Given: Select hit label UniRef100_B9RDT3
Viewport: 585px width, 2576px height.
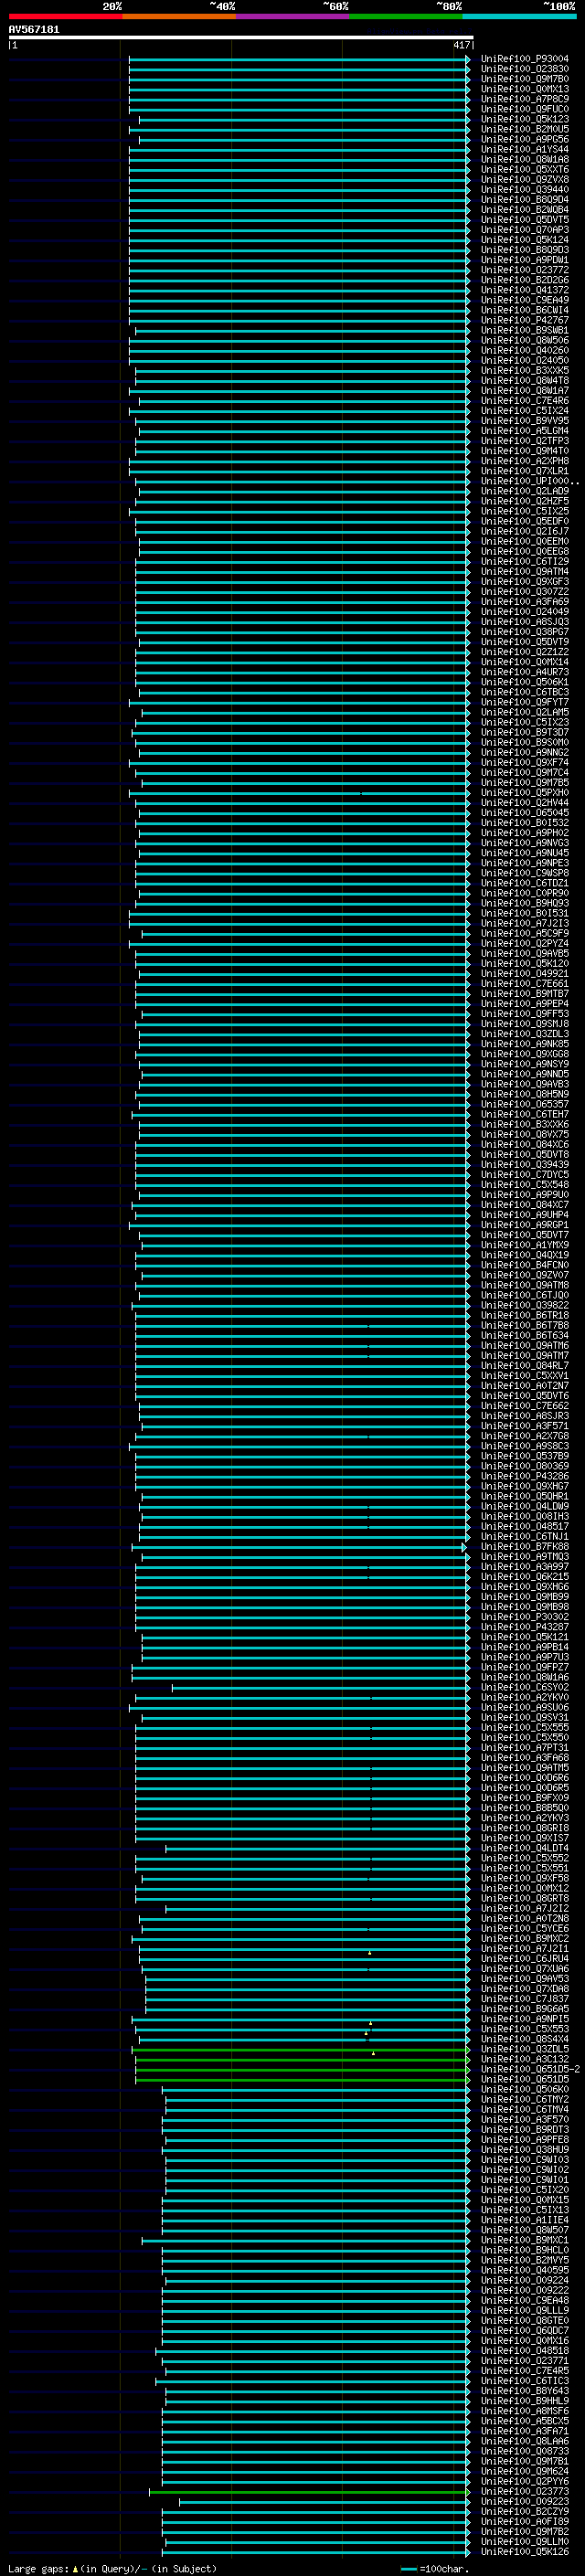Looking at the screenshot, I should click(x=524, y=2129).
